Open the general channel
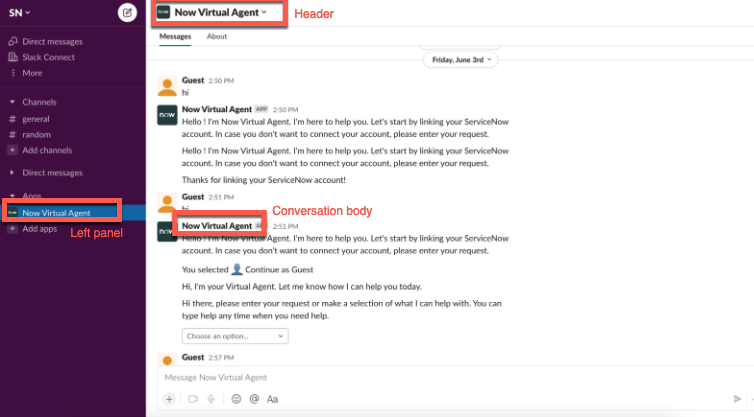 click(36, 119)
